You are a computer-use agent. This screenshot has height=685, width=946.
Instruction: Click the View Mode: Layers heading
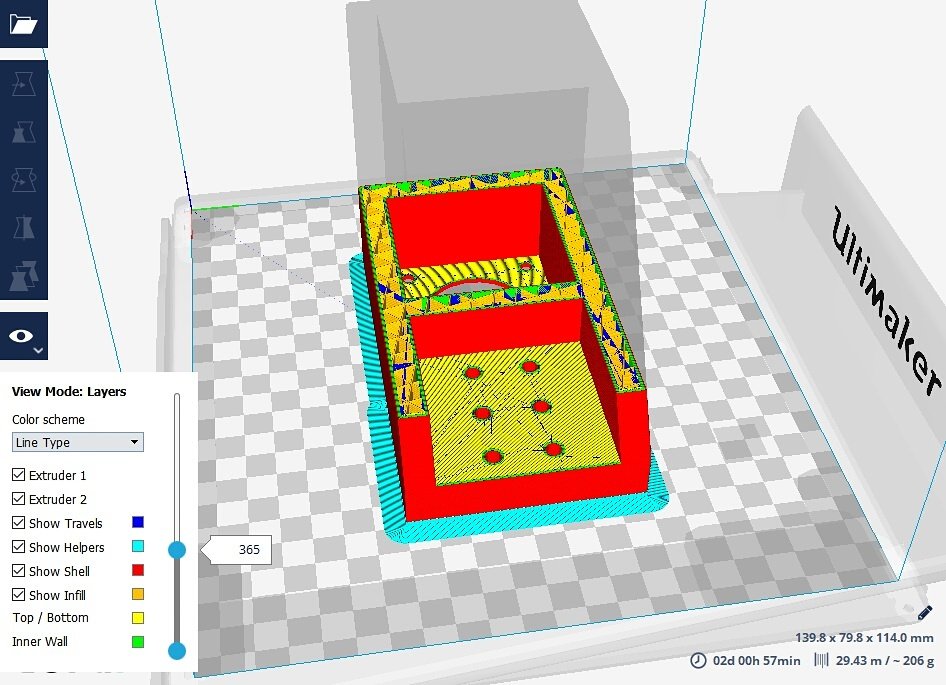click(x=69, y=392)
